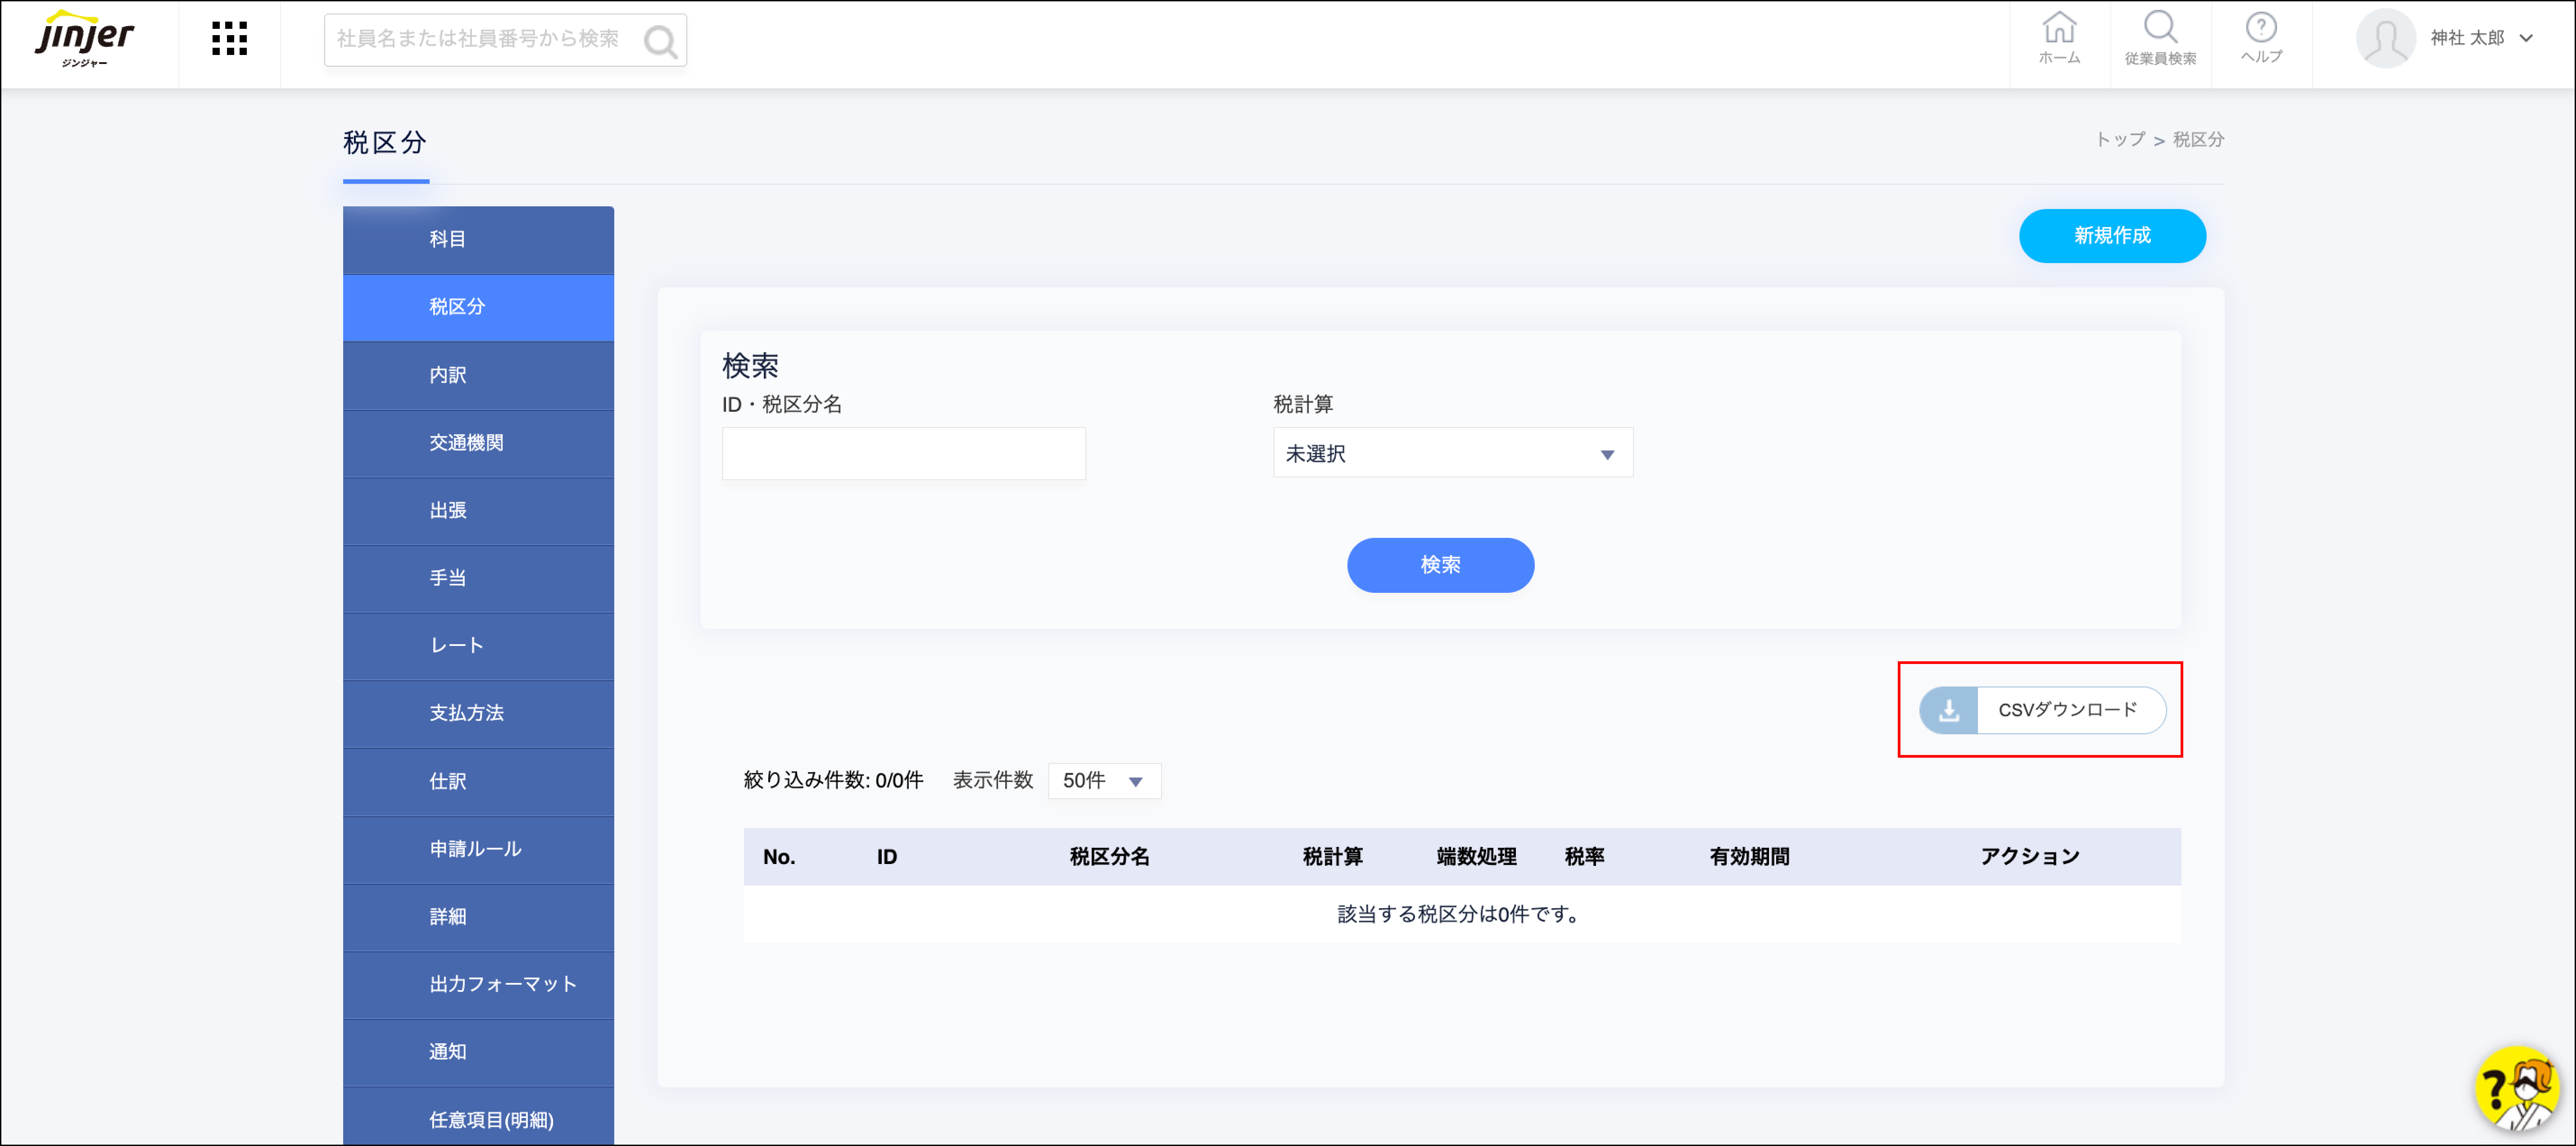The height and width of the screenshot is (1146, 2576).
Task: Open 仕訳 in the sidebar
Action: (x=478, y=782)
